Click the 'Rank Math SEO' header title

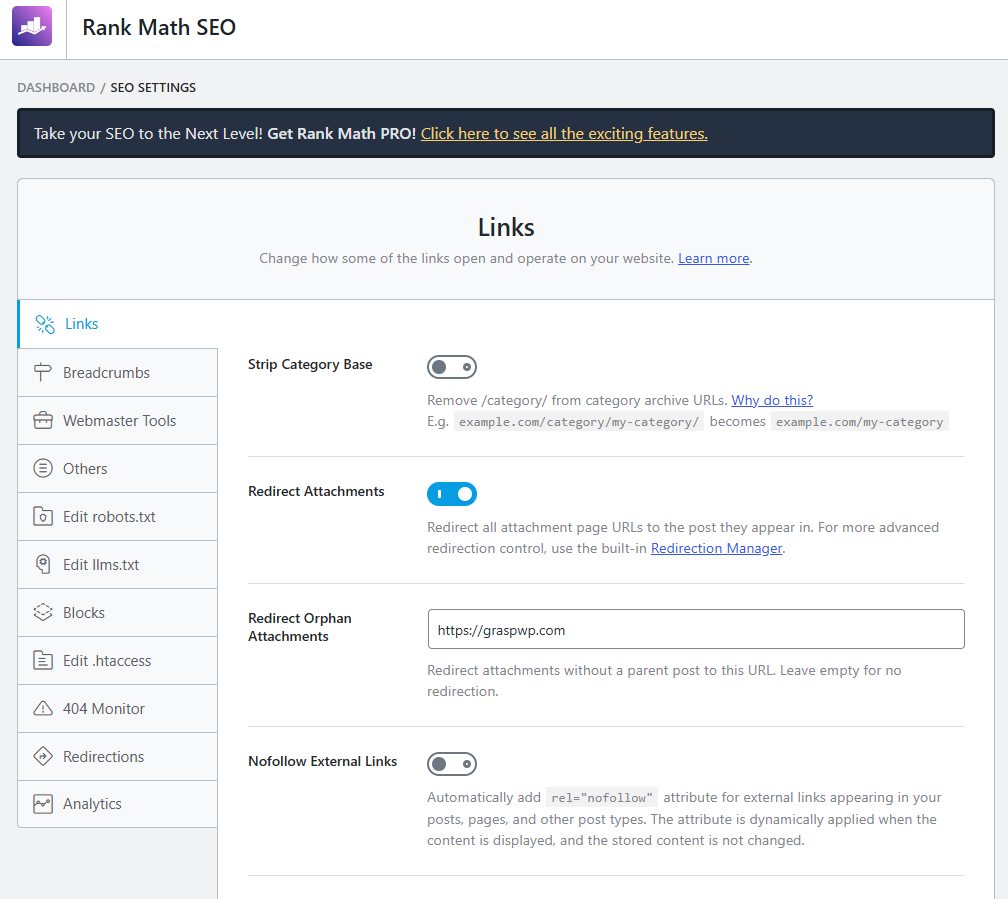pyautogui.click(x=159, y=28)
